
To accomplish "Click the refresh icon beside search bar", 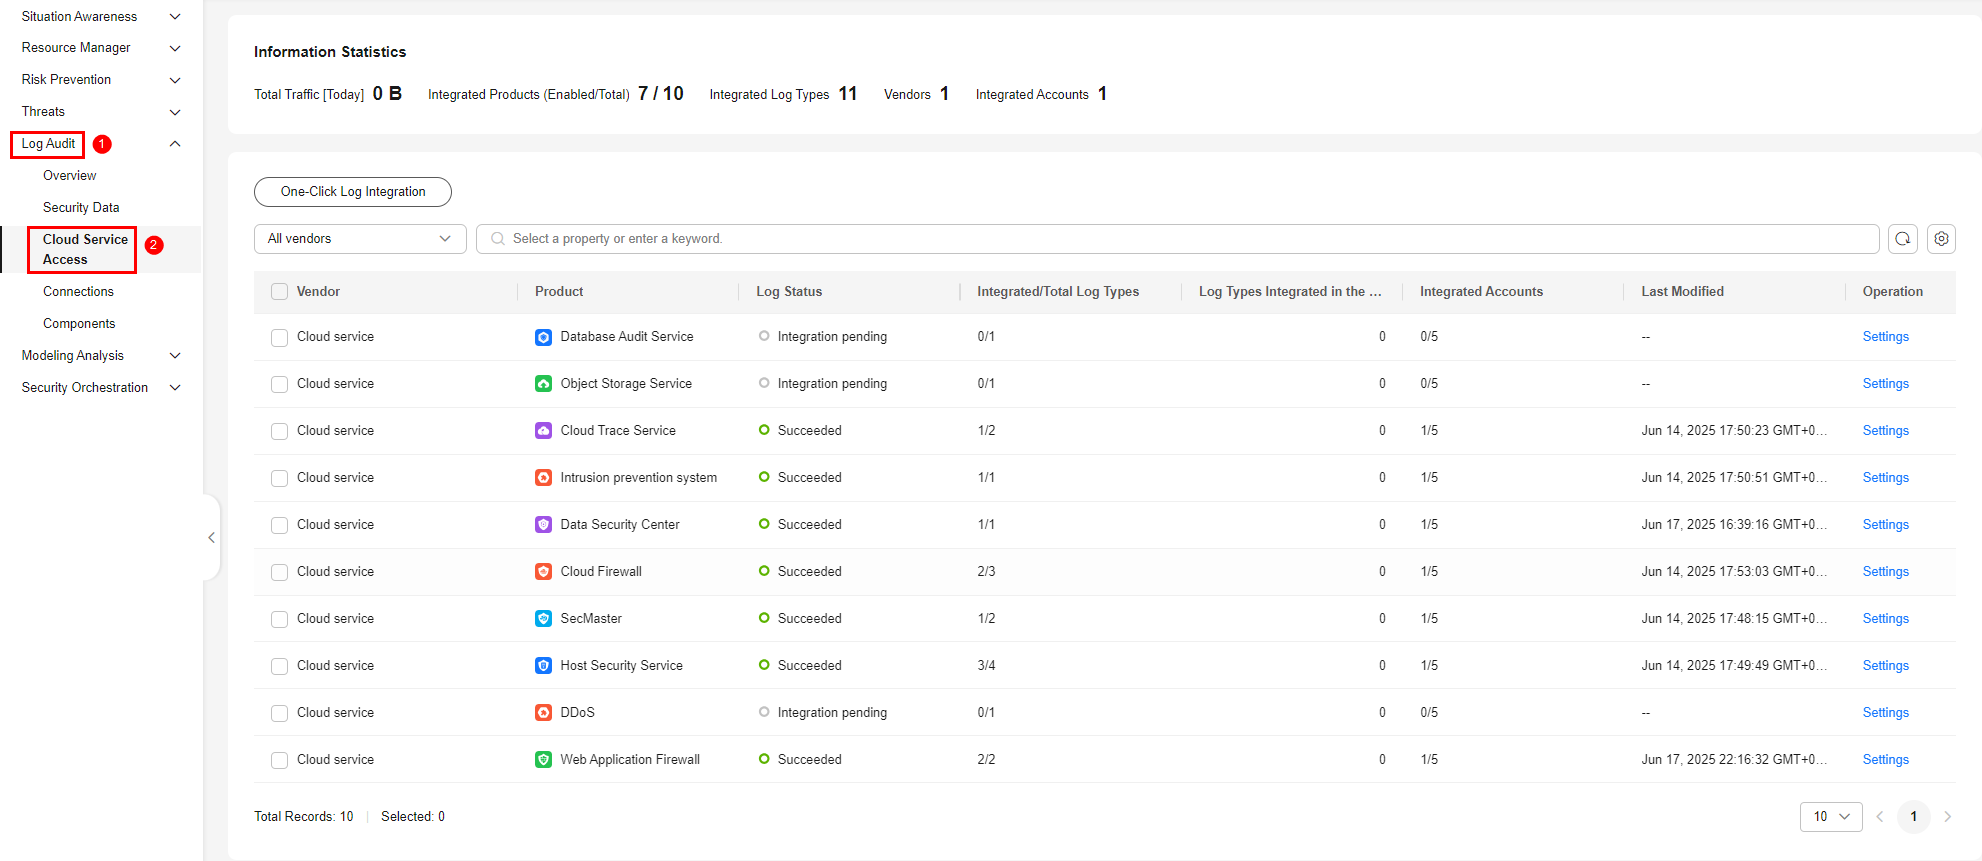I will (x=1902, y=239).
